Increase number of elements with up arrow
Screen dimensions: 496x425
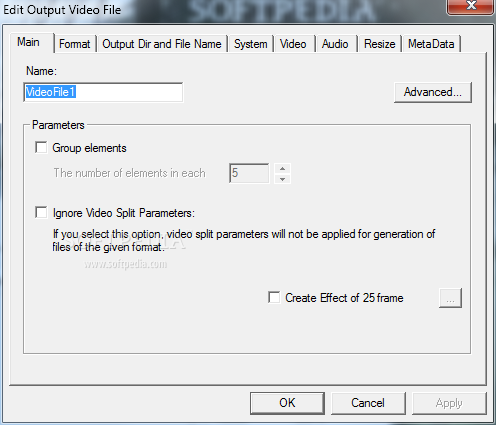tap(282, 168)
